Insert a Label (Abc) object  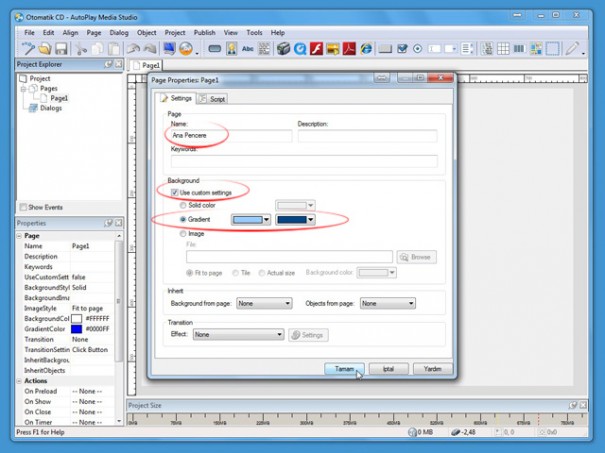[248, 49]
